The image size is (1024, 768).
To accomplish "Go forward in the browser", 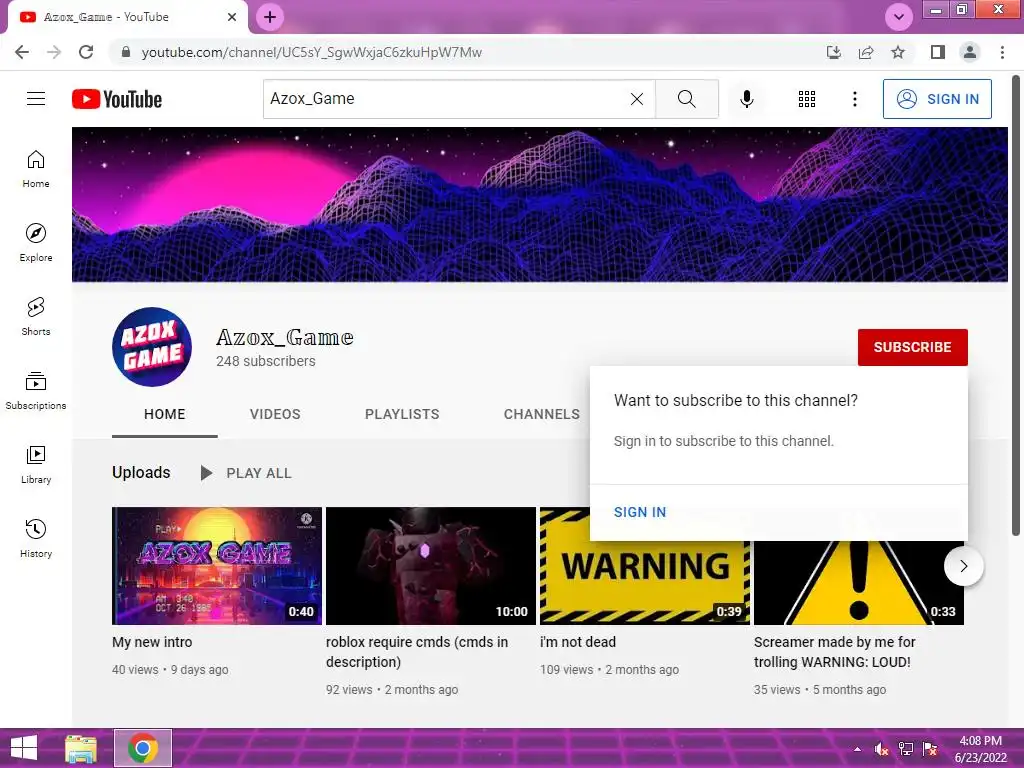I will pyautogui.click(x=54, y=52).
